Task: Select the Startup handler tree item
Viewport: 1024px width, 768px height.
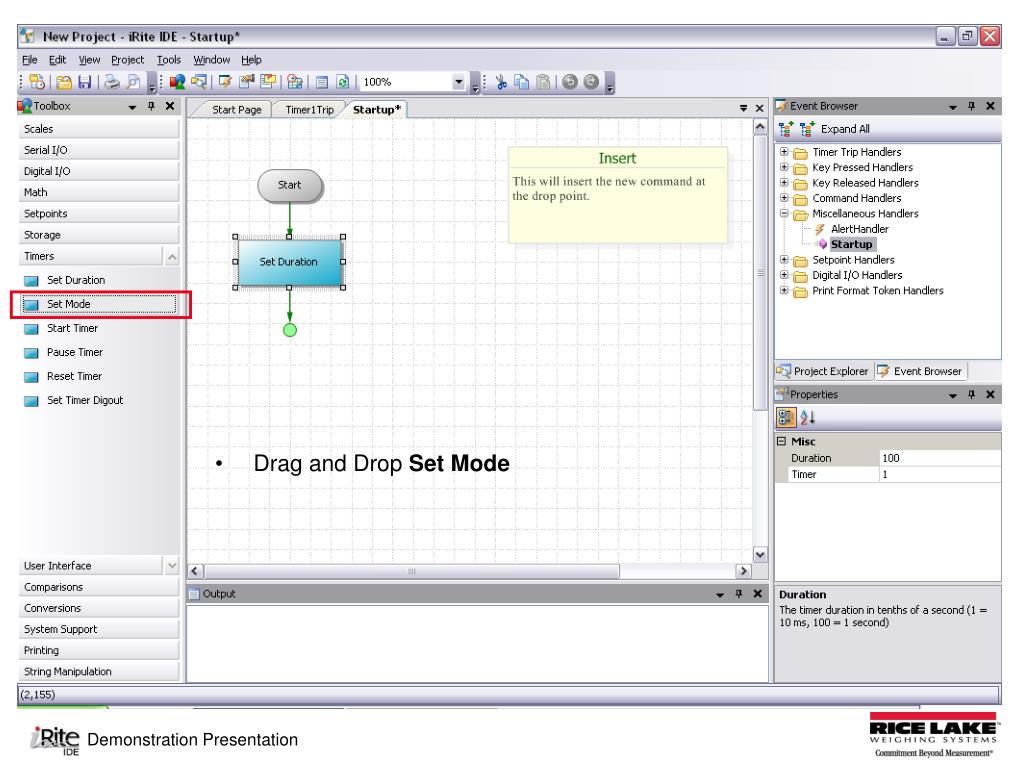Action: tap(851, 244)
